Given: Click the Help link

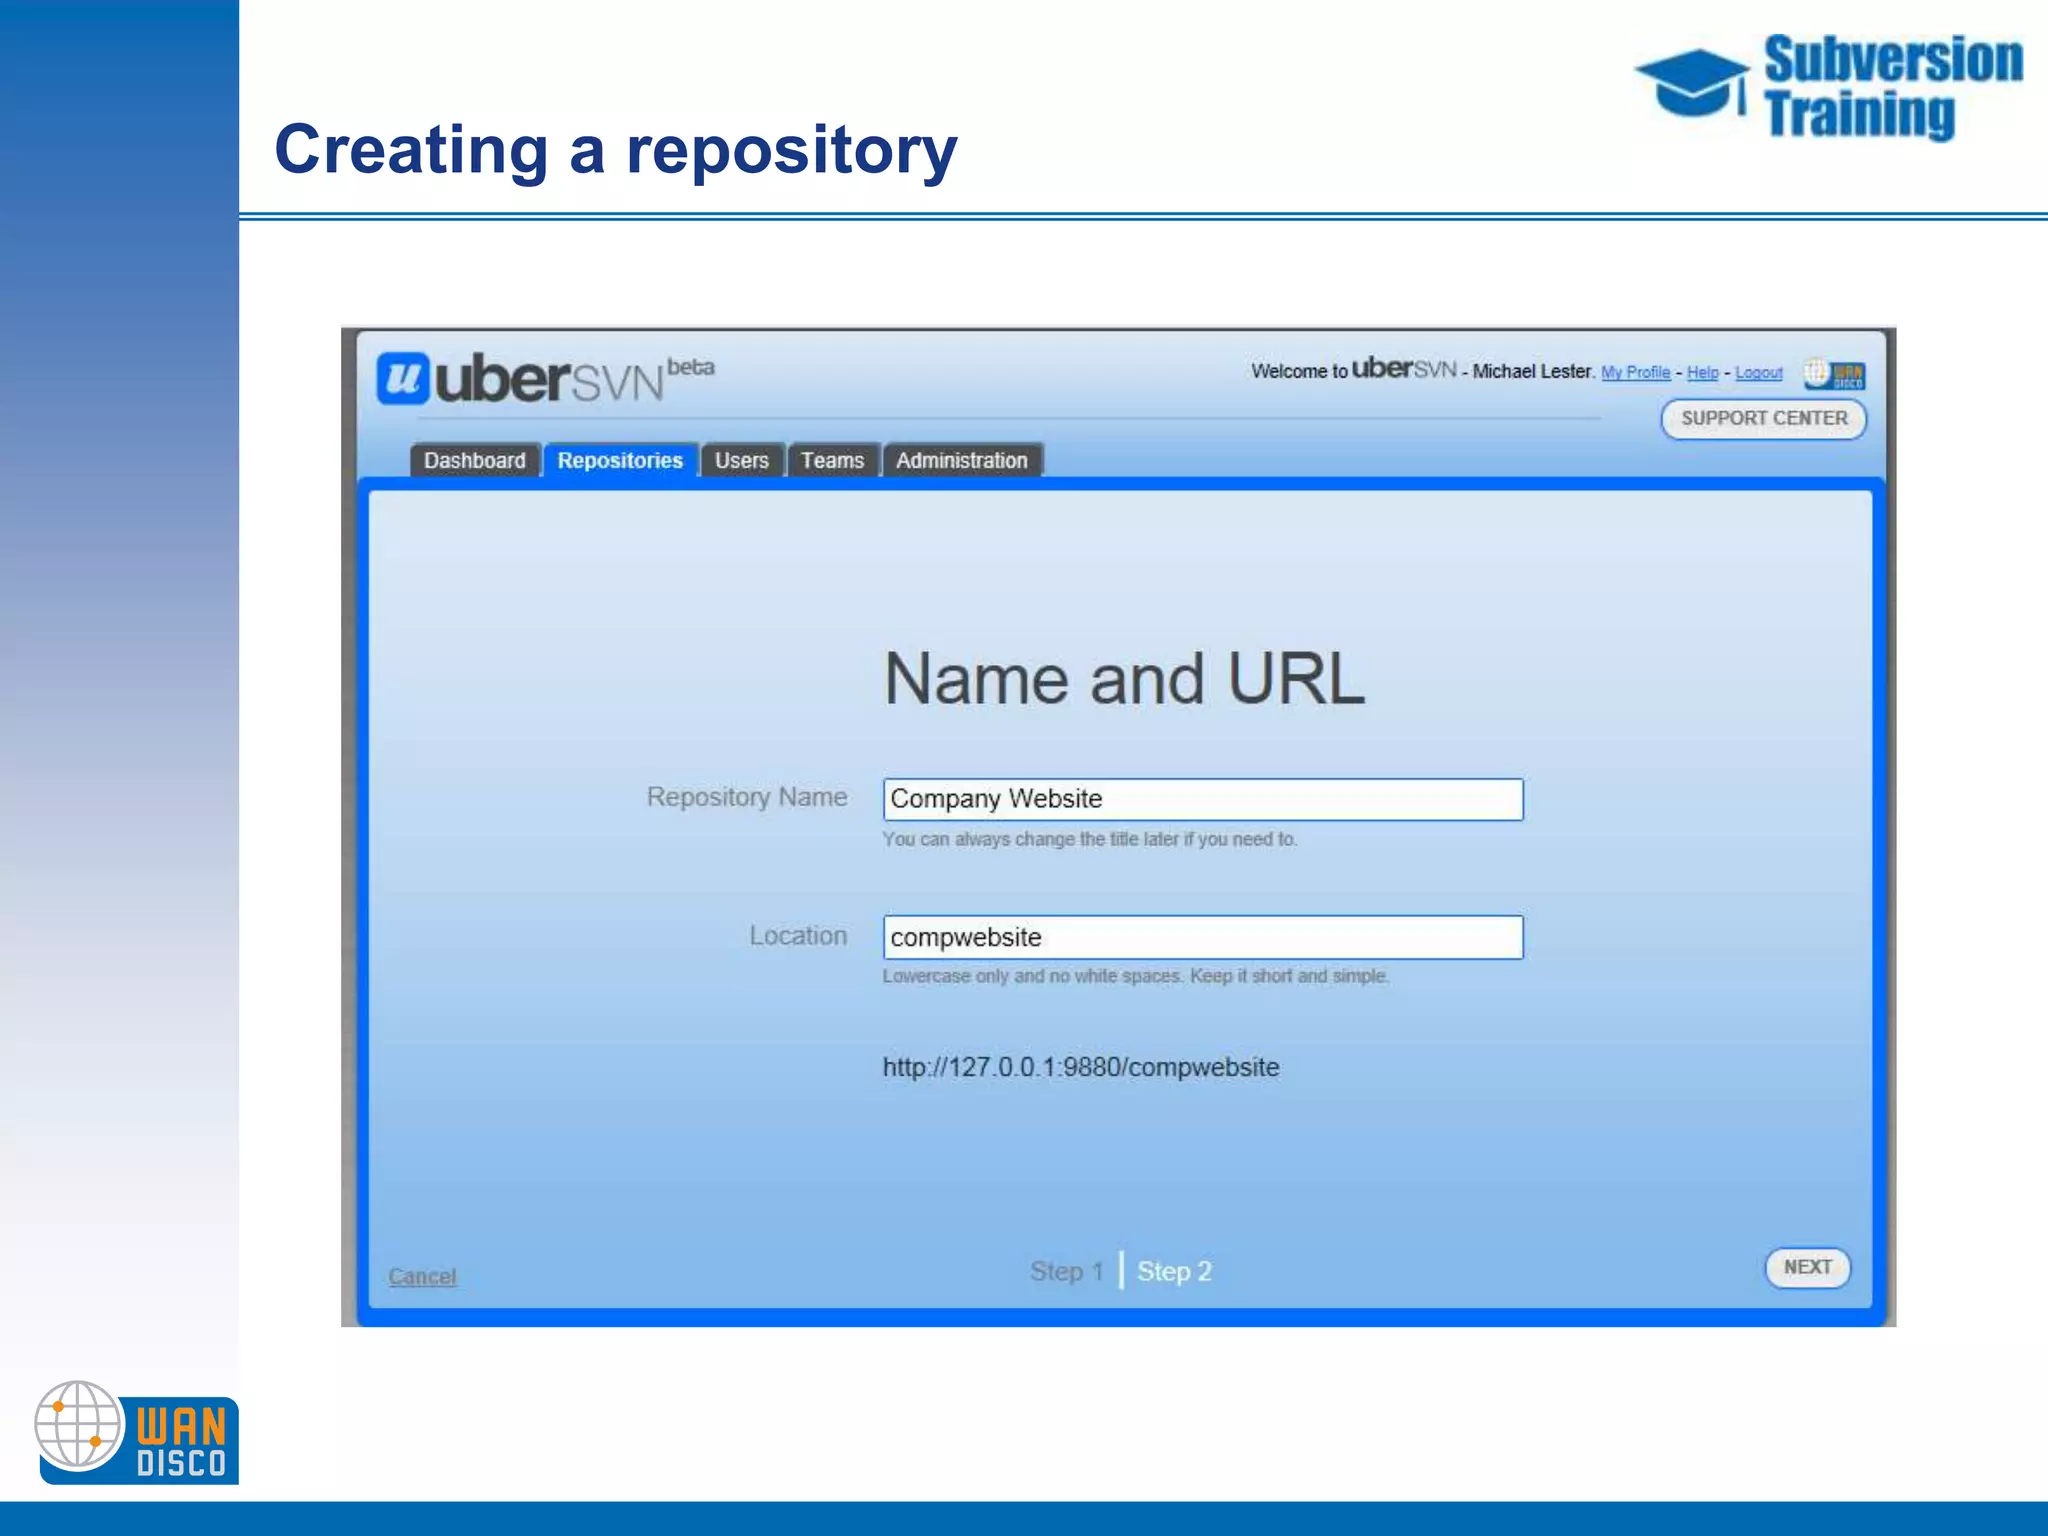Looking at the screenshot, I should [1702, 372].
